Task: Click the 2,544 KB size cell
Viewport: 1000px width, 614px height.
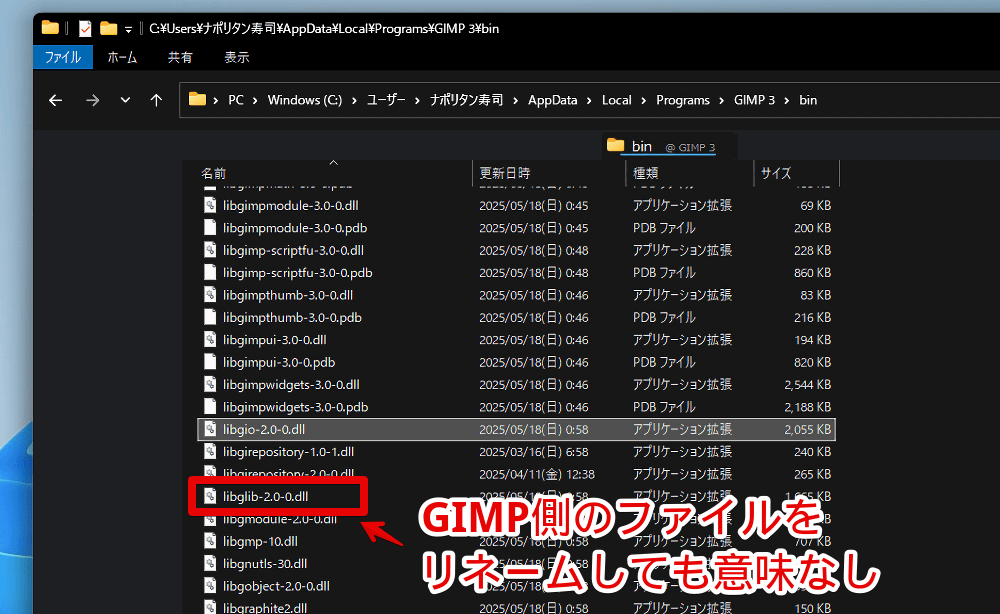Action: 807,385
